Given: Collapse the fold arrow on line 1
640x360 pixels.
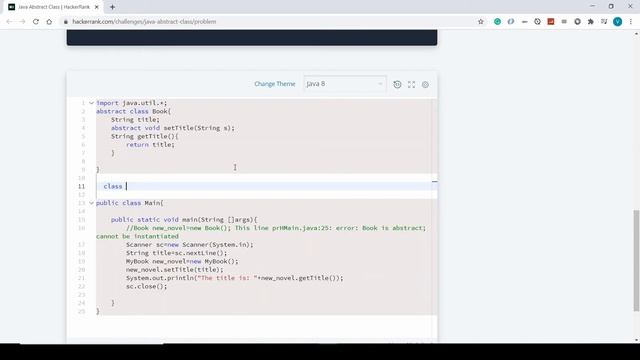Looking at the screenshot, I should (91, 103).
